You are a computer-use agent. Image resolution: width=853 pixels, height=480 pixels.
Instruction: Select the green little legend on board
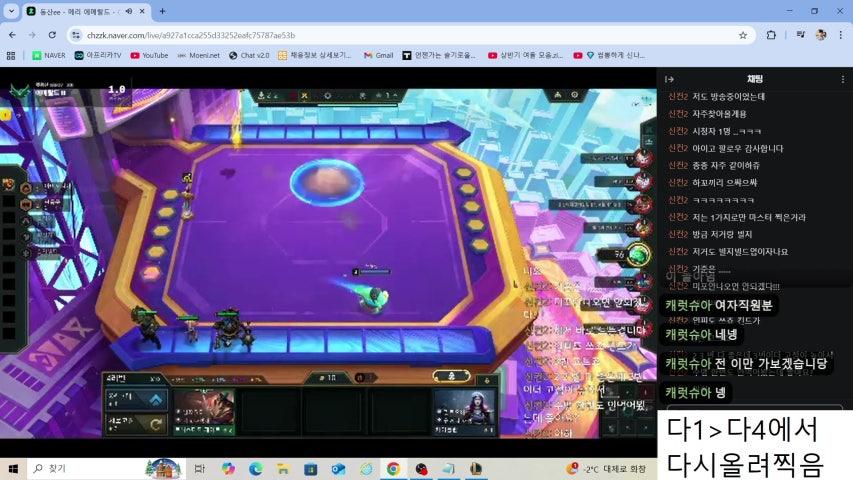(x=376, y=300)
